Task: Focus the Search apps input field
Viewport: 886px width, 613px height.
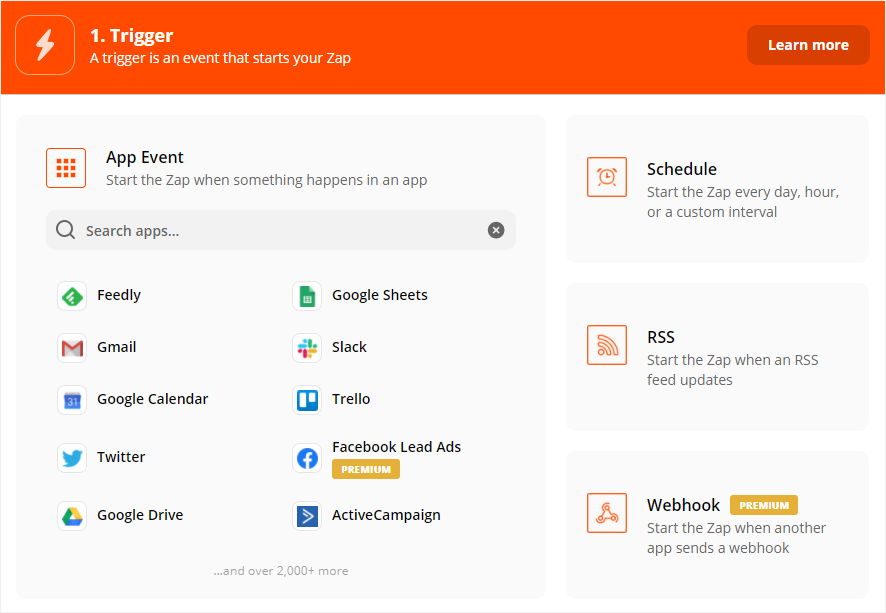Action: tap(281, 230)
